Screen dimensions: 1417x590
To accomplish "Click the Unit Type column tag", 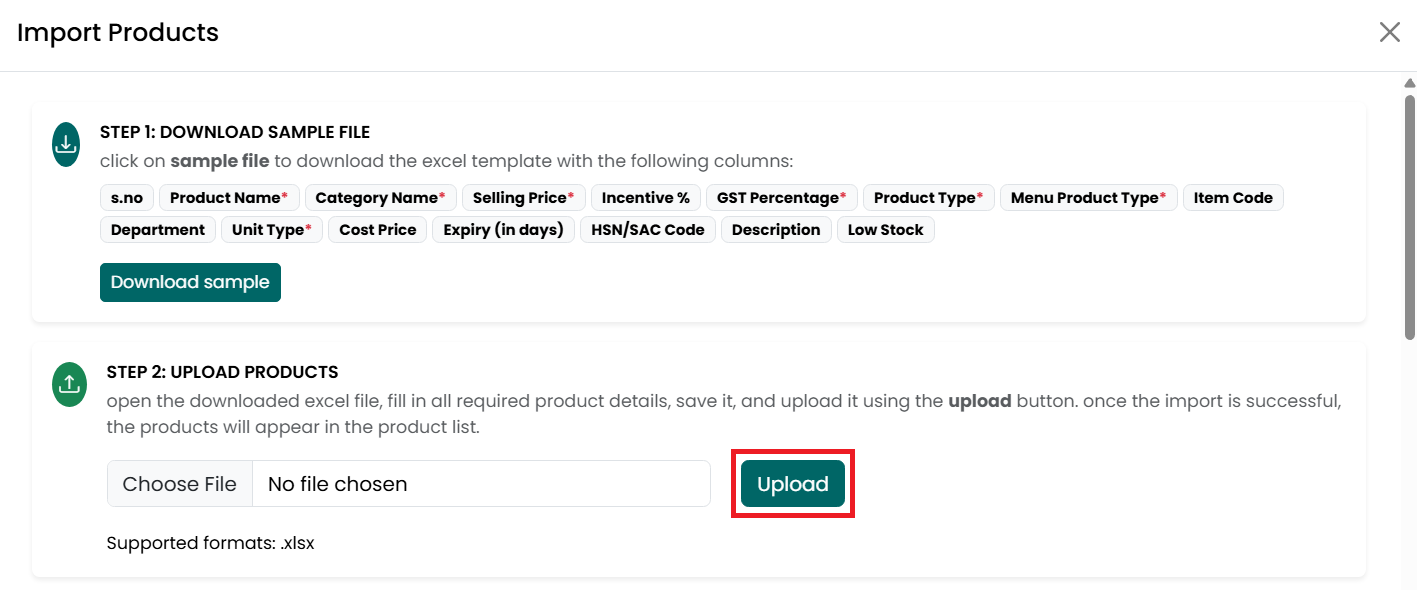I will (272, 230).
